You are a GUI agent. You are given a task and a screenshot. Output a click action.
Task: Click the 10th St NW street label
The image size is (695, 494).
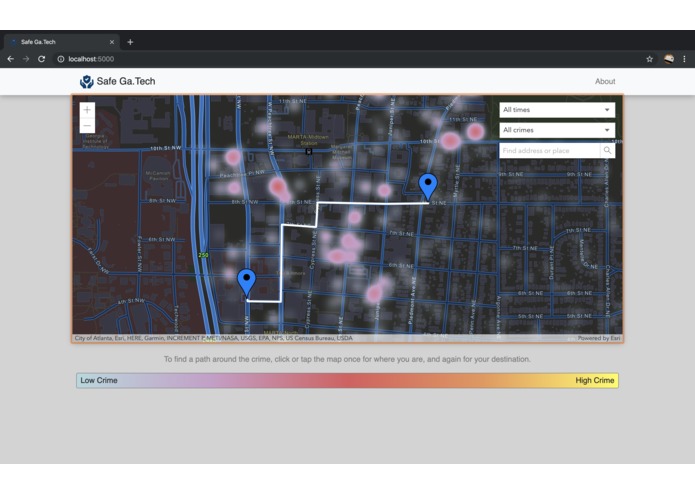[x=166, y=148]
